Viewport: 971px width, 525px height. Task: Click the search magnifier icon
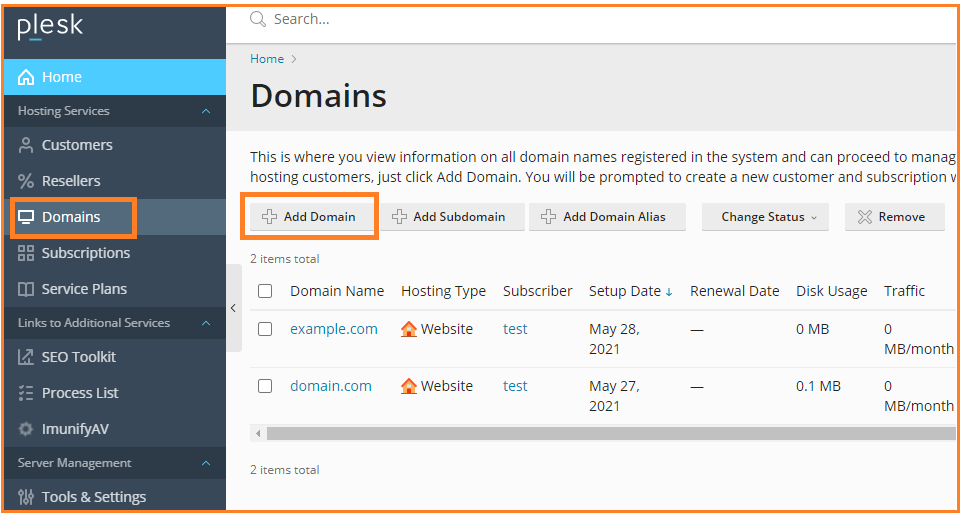click(258, 19)
